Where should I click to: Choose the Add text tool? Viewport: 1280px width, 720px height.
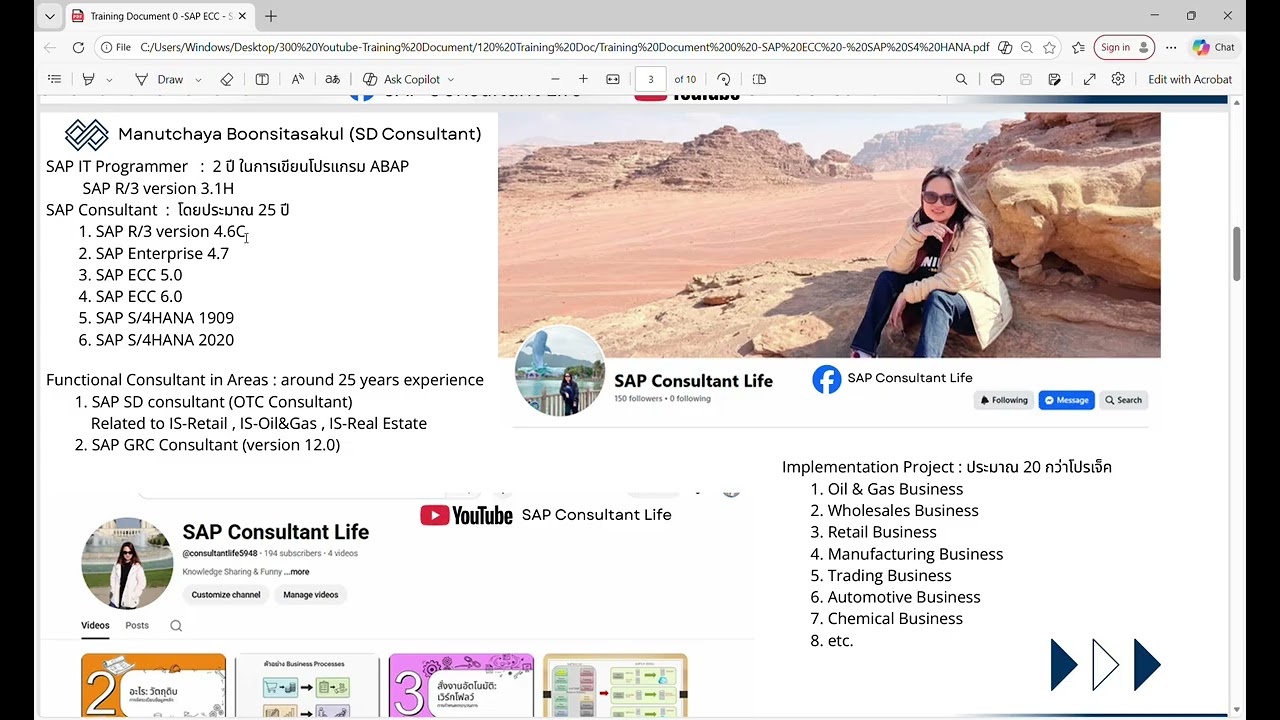262,79
